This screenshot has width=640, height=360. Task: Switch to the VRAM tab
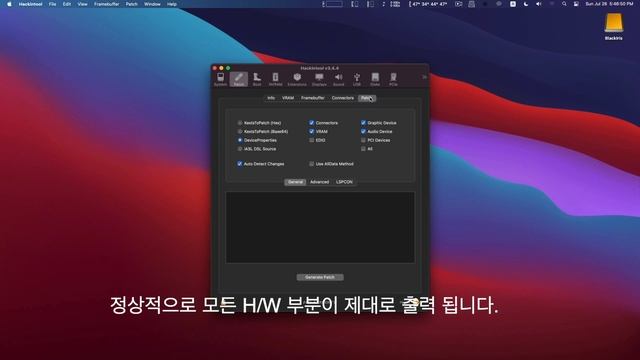tap(288, 98)
